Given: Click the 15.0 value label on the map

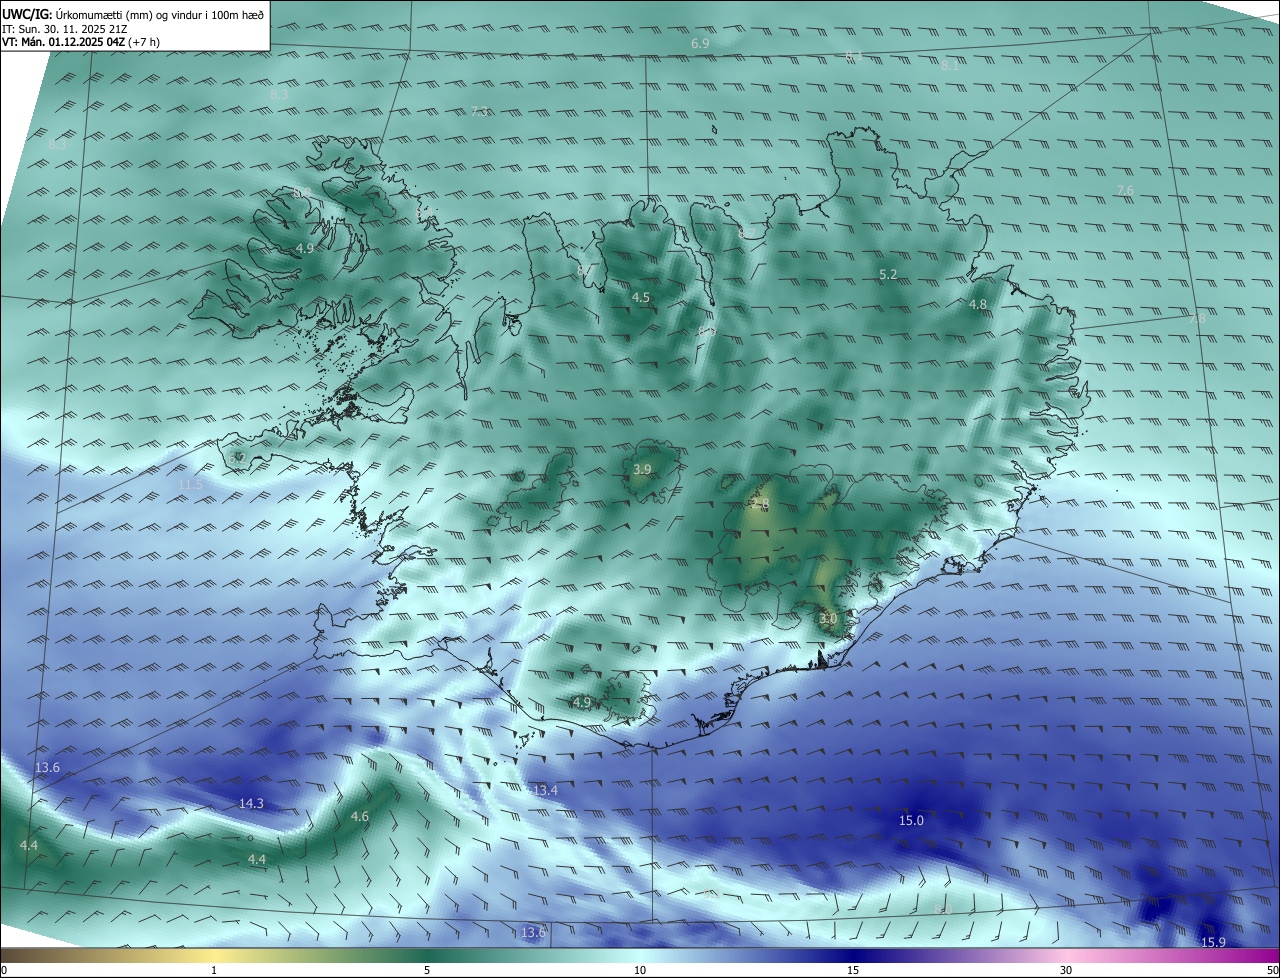Looking at the screenshot, I should [x=911, y=821].
